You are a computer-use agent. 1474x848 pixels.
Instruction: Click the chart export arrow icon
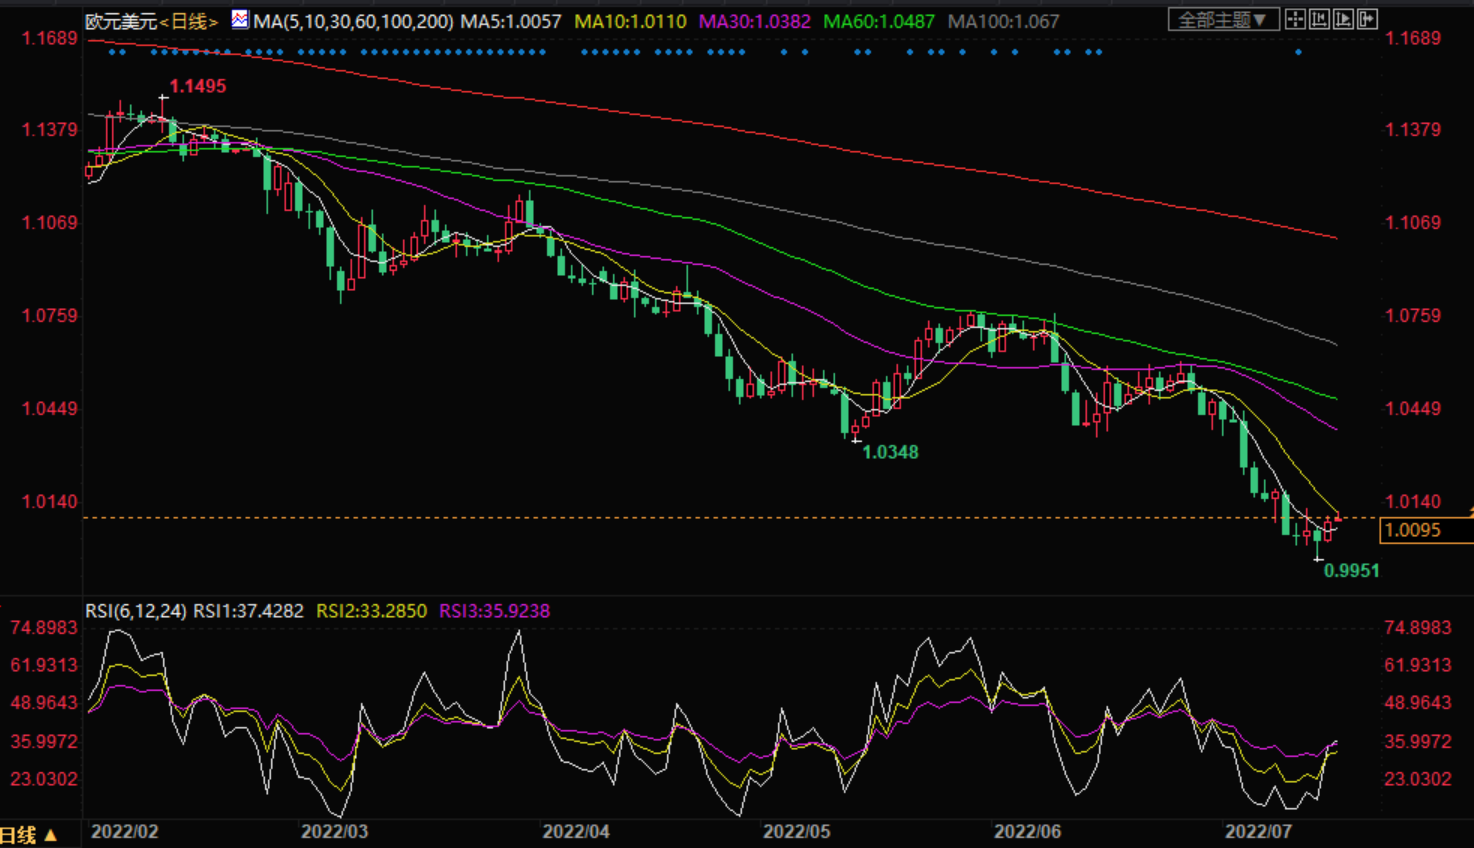pos(1367,19)
